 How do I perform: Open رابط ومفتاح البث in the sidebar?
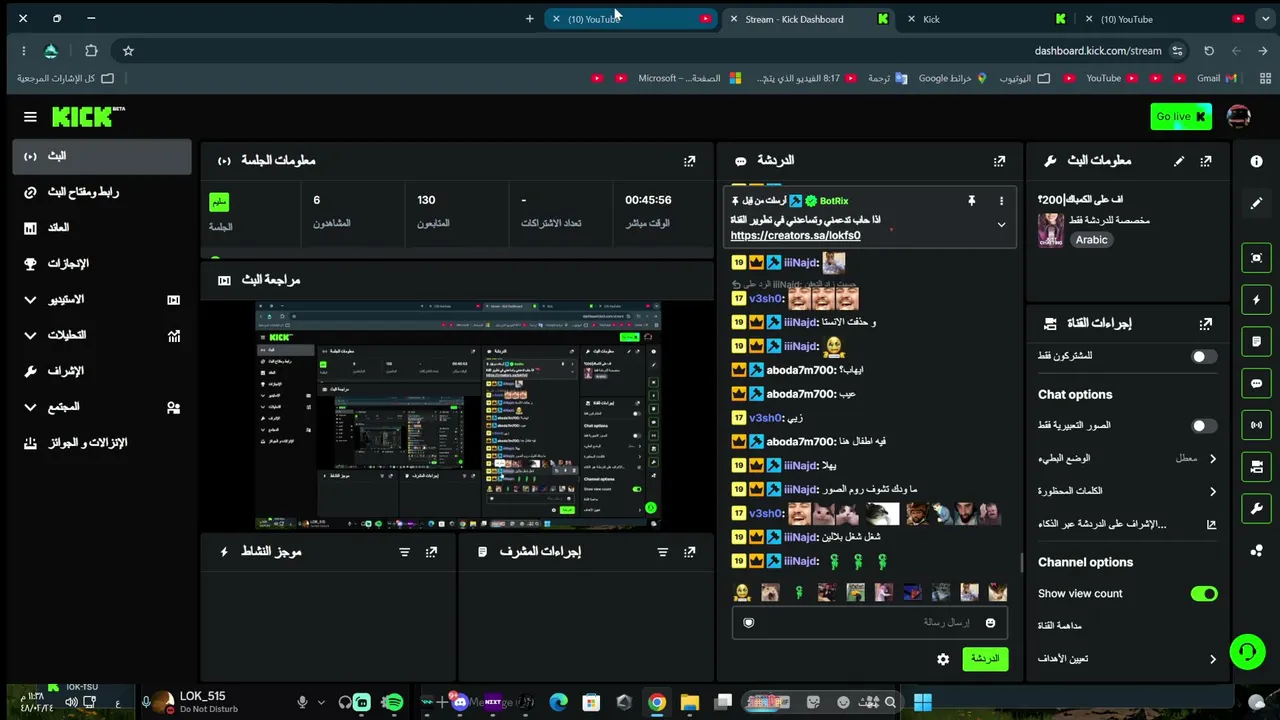[x=101, y=192]
